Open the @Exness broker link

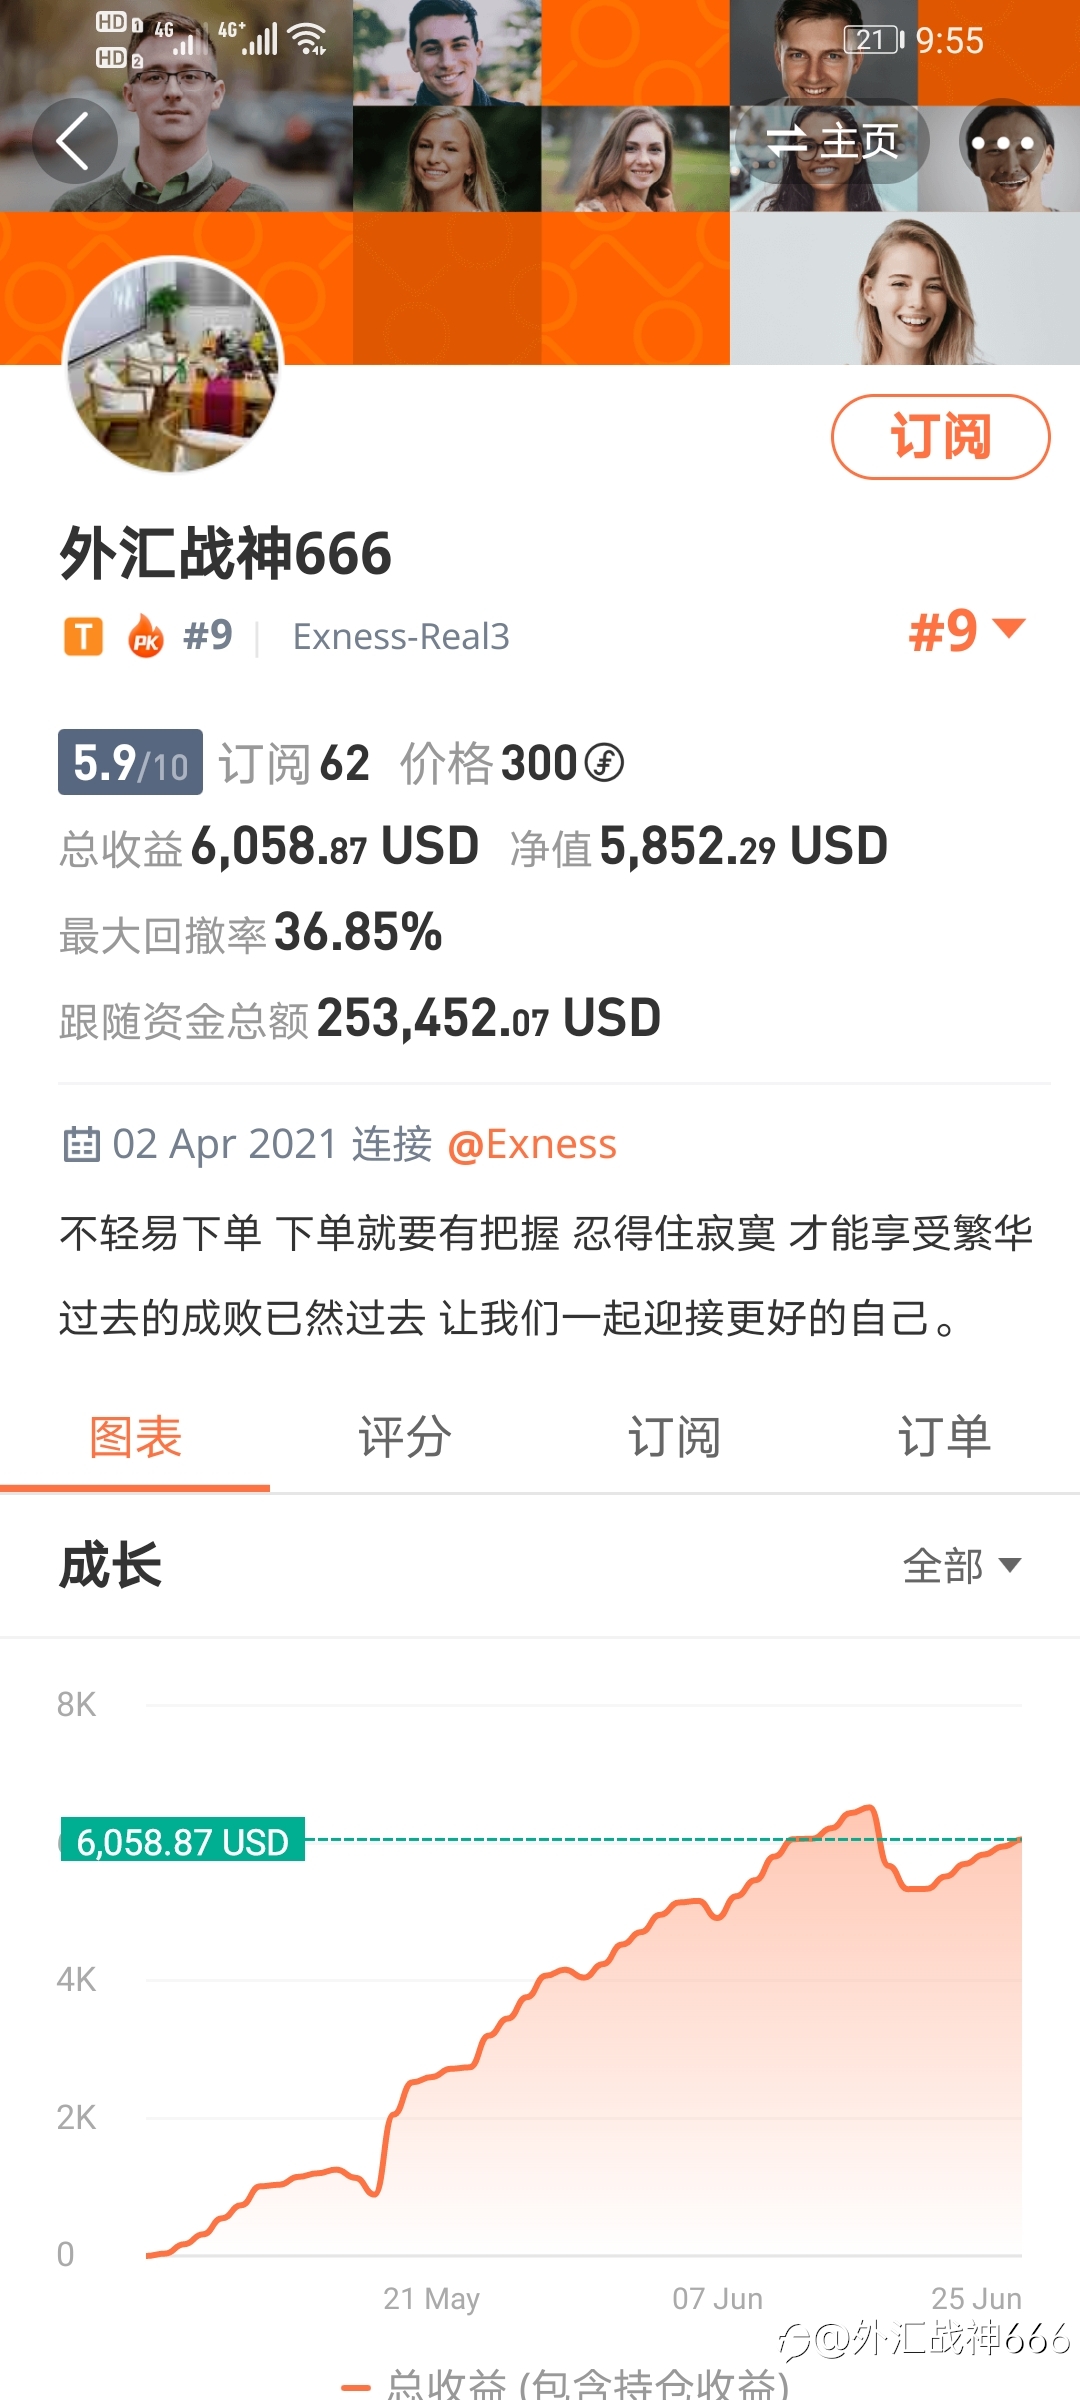[532, 1144]
